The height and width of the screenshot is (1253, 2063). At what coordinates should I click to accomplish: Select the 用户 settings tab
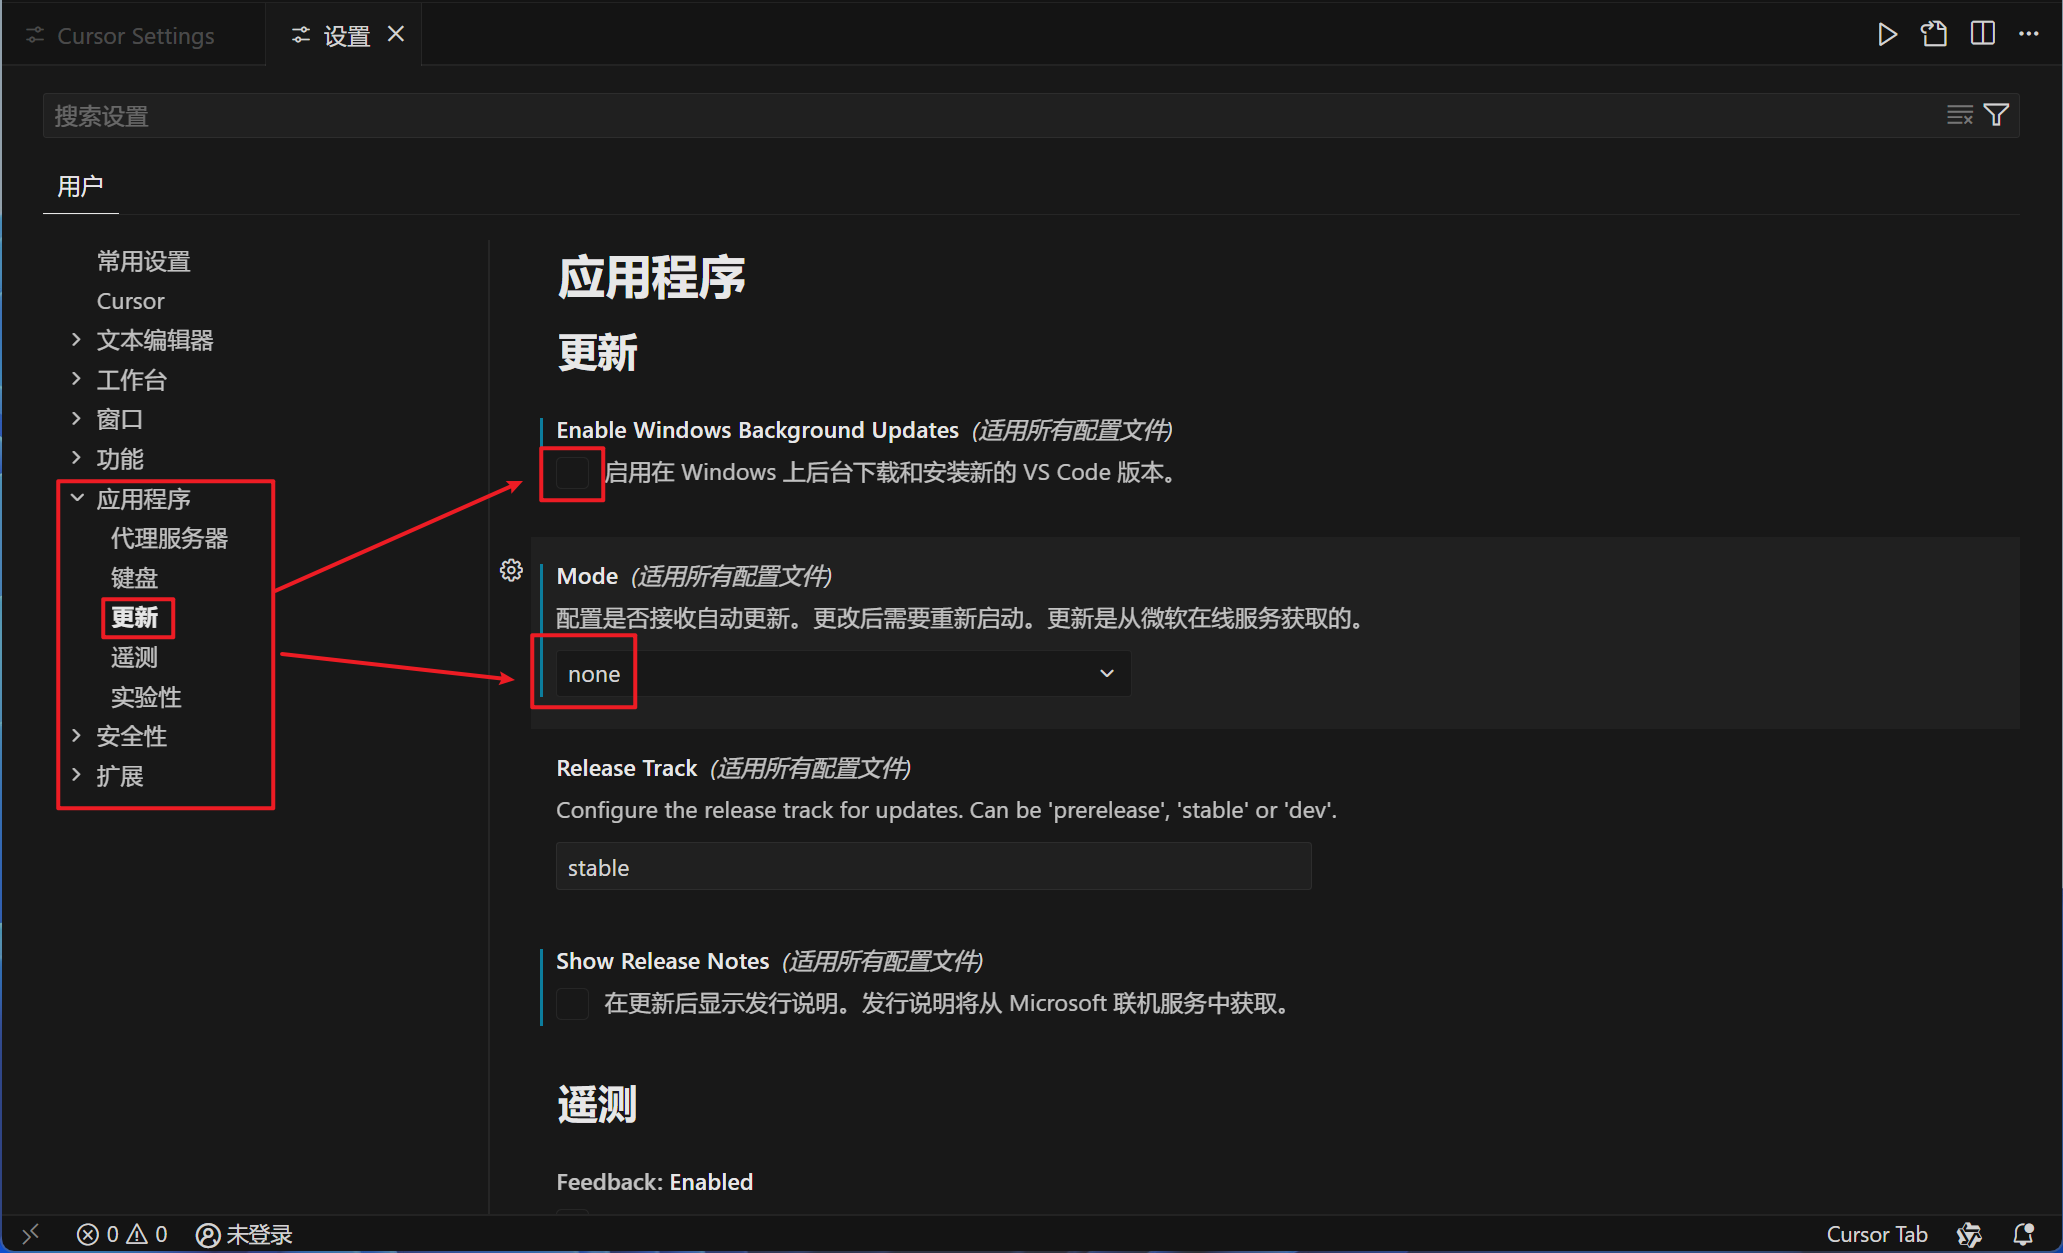[80, 186]
